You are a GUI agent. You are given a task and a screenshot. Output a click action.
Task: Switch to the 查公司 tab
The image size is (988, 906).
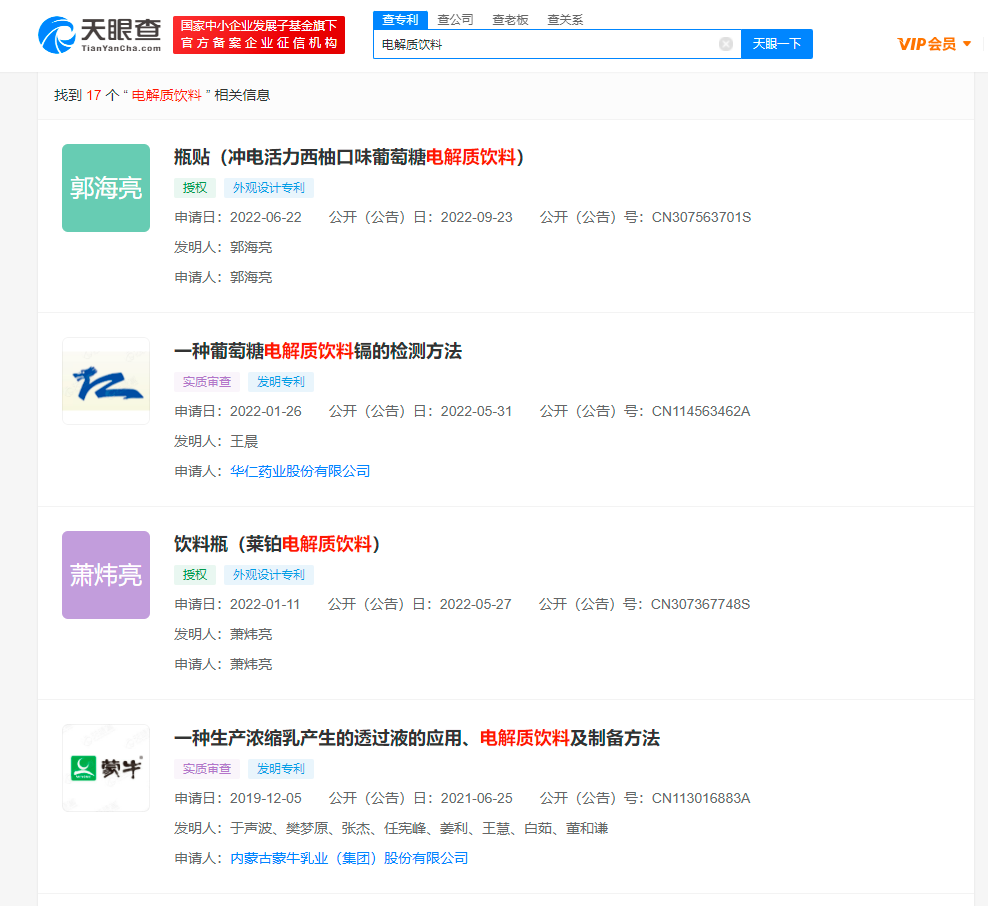tap(455, 20)
